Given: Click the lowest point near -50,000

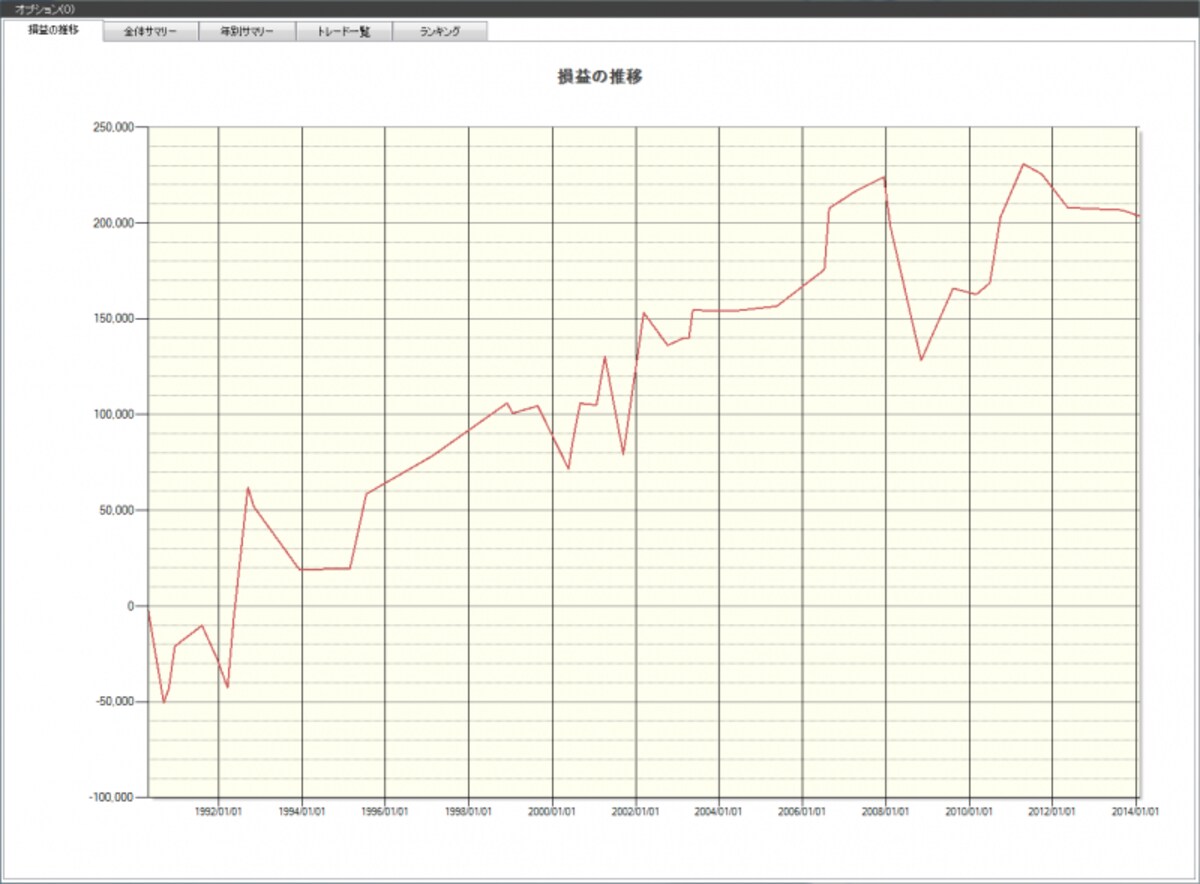Looking at the screenshot, I should tap(164, 702).
